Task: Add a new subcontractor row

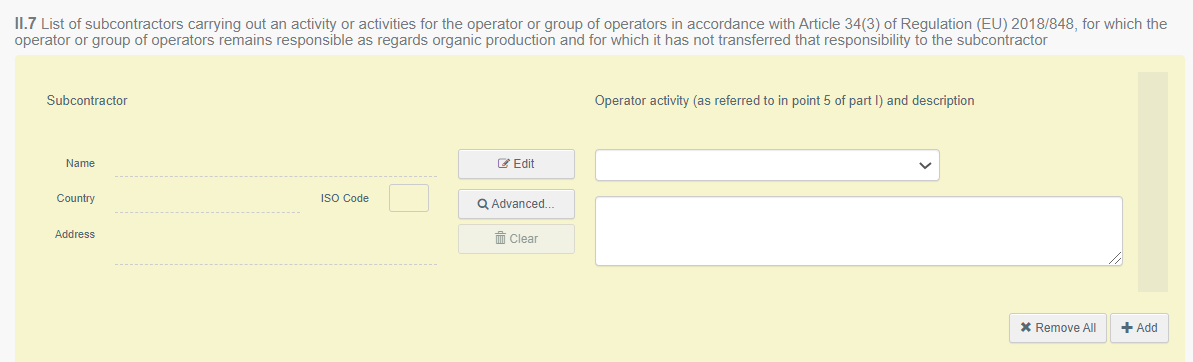Action: [x=1139, y=328]
